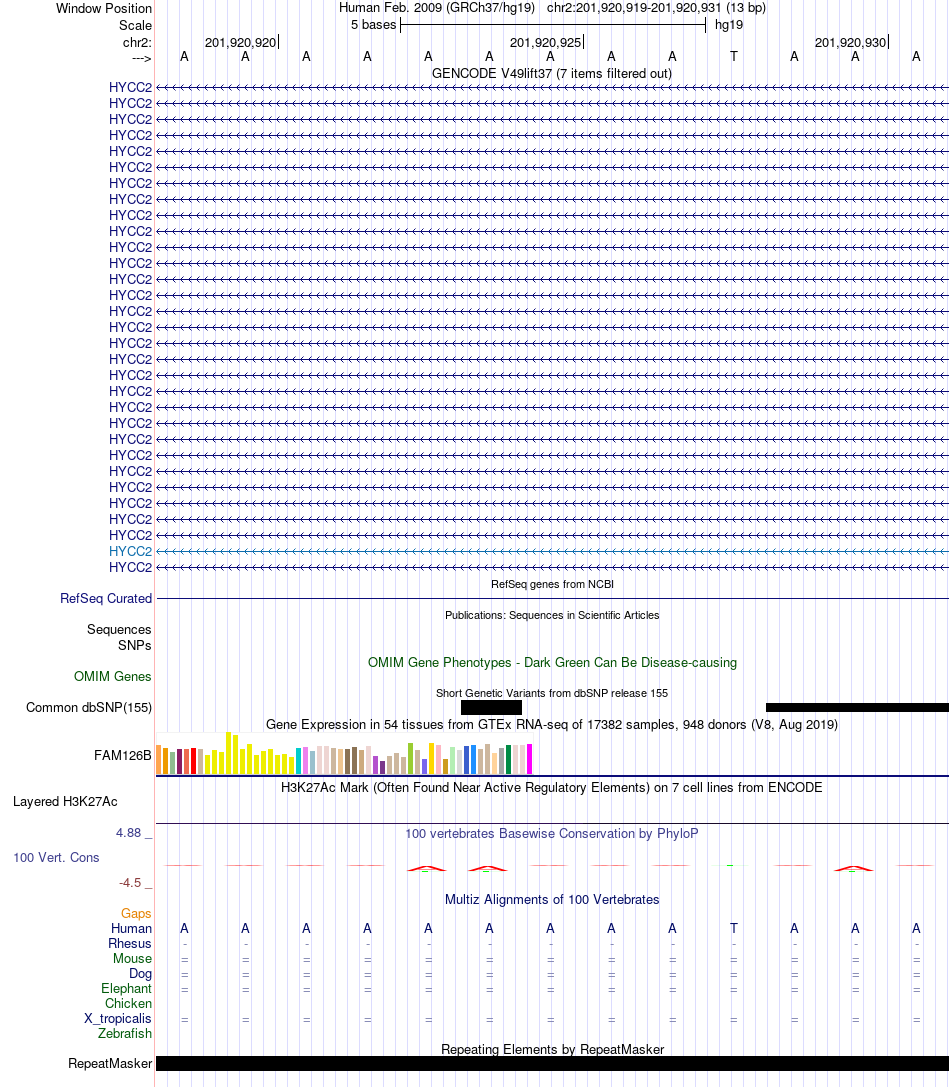The image size is (950, 1087).
Task: Click the magenta bar in the GTEx chart
Action: [530, 759]
